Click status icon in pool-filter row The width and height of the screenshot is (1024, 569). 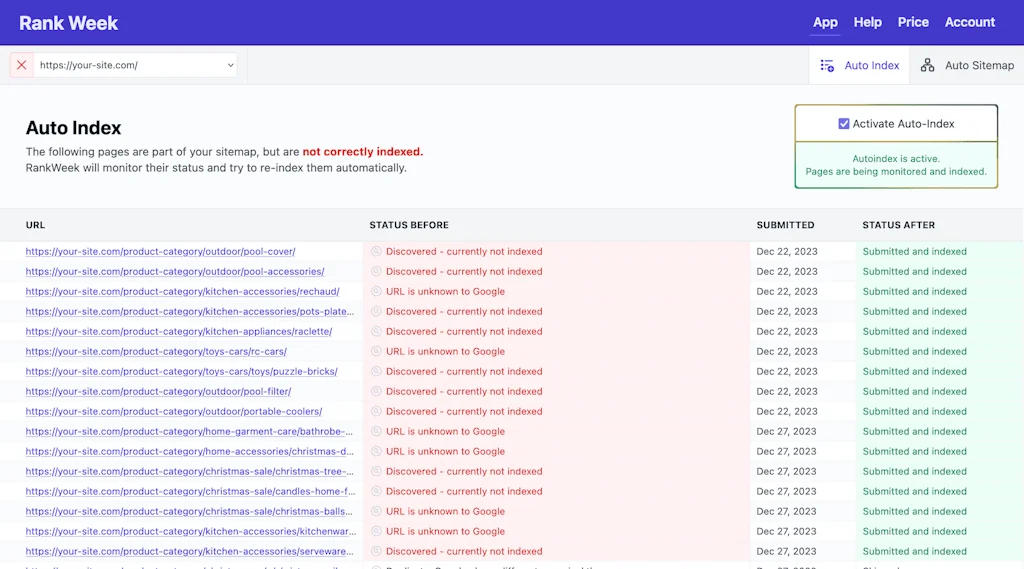(376, 391)
